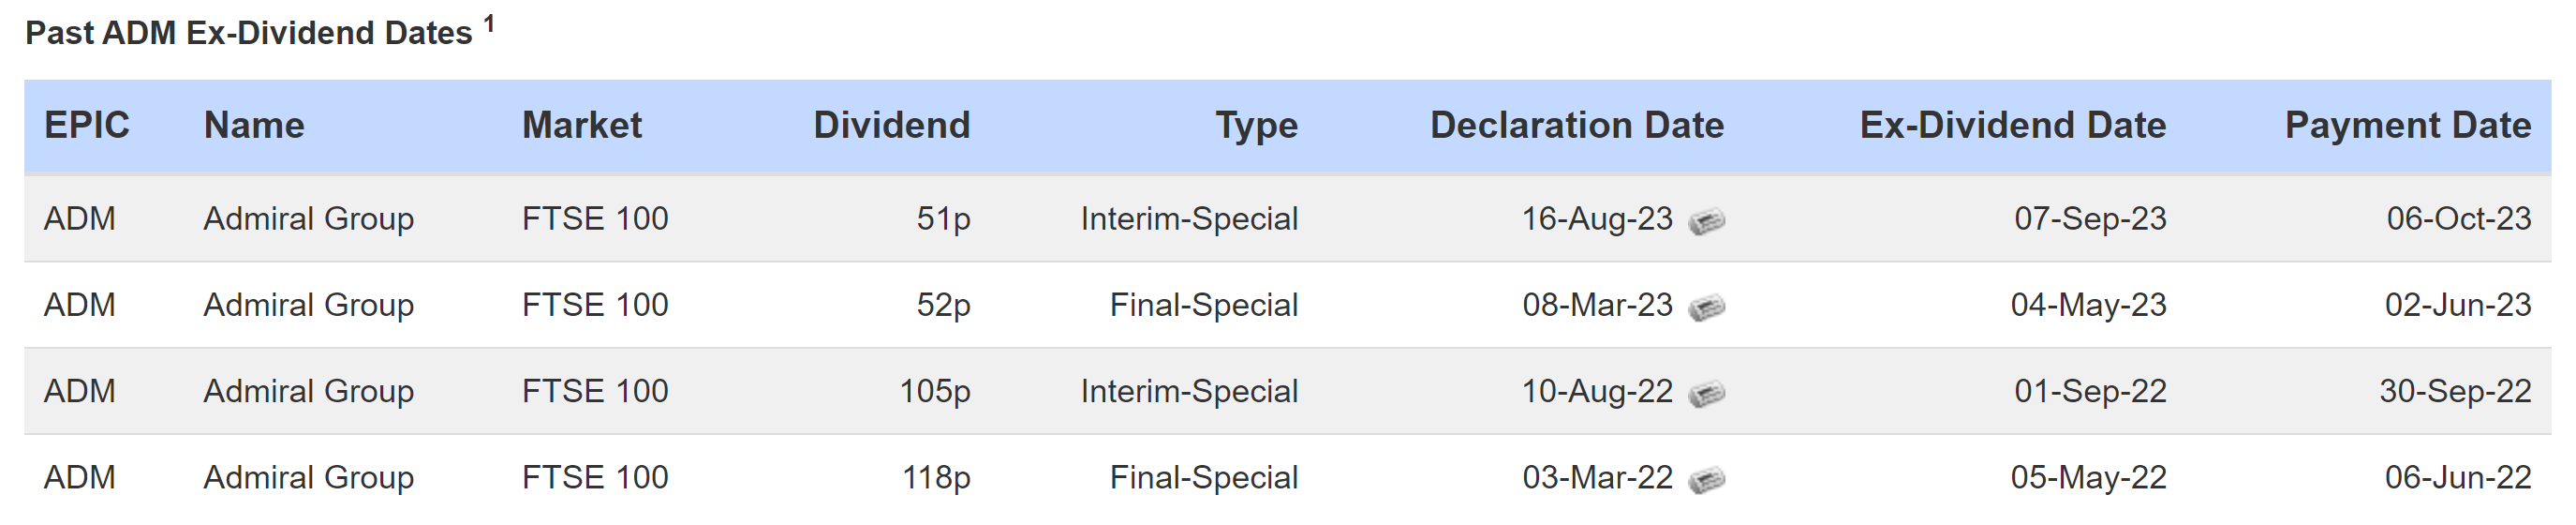Image resolution: width=2576 pixels, height=525 pixels.
Task: Open the announcement icon beside 16-Aug-23
Action: point(1706,220)
